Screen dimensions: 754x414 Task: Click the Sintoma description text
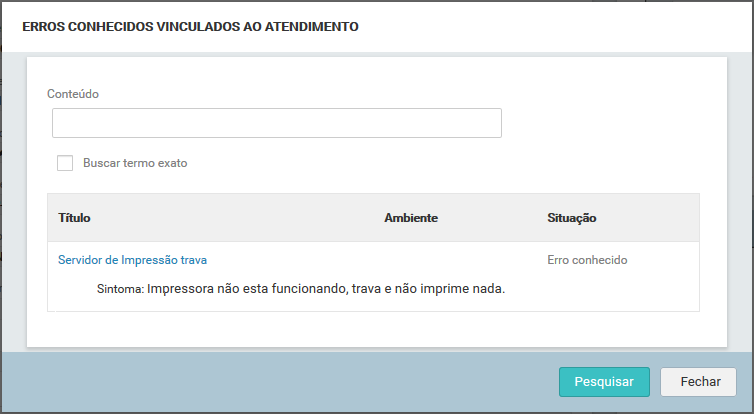[301, 289]
